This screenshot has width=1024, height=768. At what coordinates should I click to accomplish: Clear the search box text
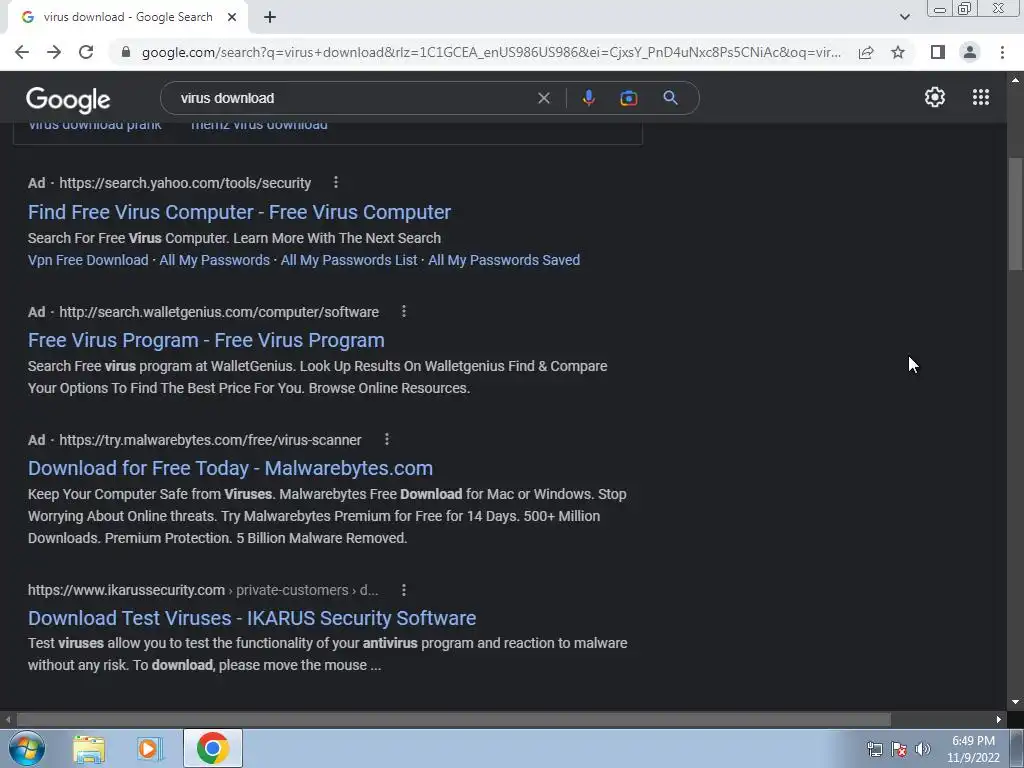(543, 98)
